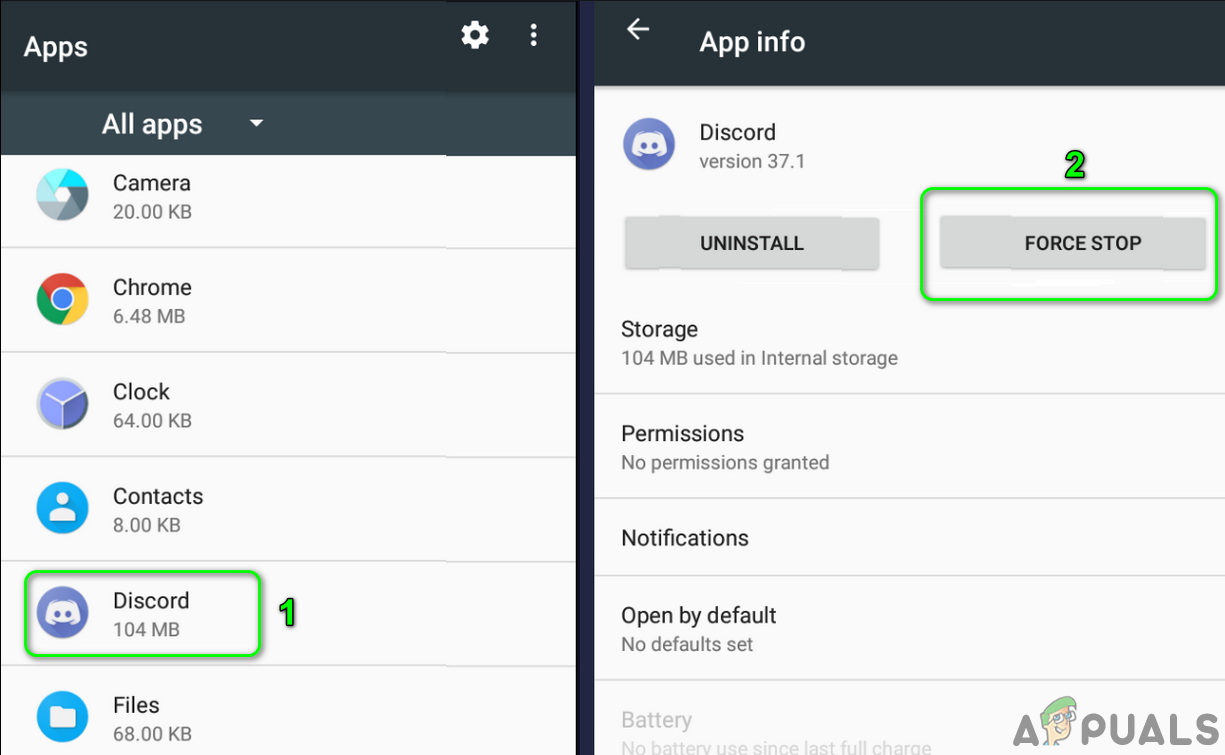Image resolution: width=1225 pixels, height=755 pixels.
Task: Select the All apps filter label
Action: pos(152,124)
